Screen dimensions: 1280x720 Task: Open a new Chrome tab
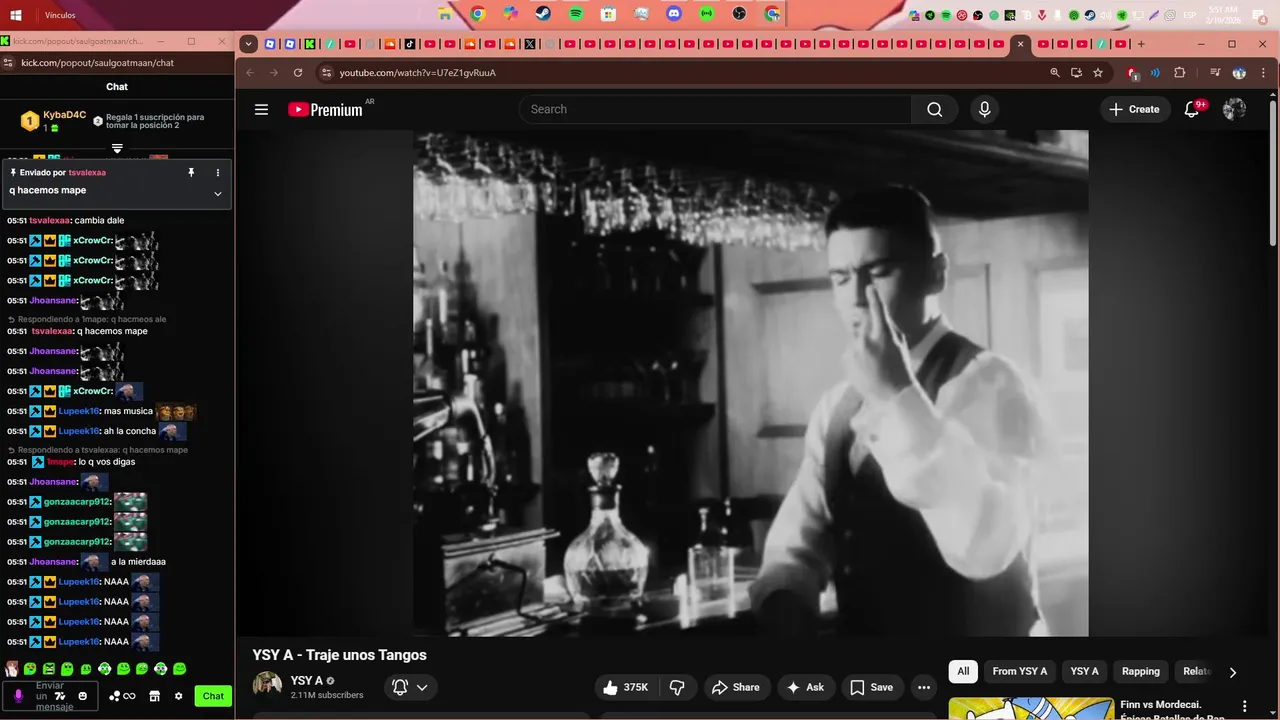(1141, 44)
